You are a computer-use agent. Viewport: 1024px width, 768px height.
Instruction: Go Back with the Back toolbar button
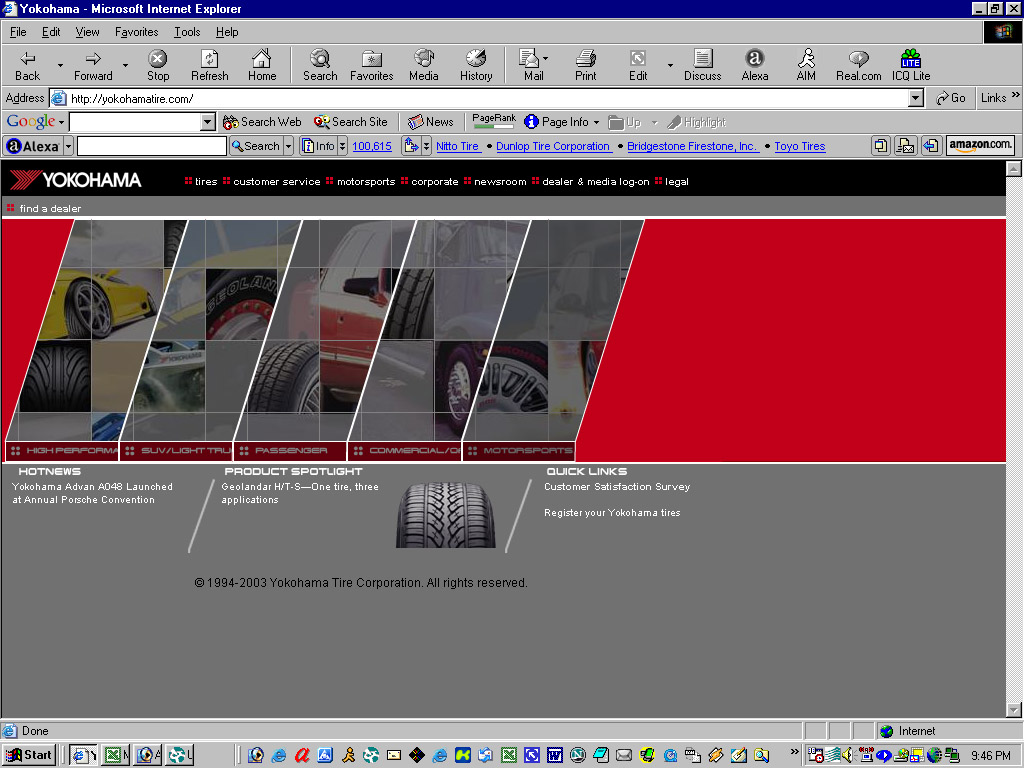click(27, 65)
